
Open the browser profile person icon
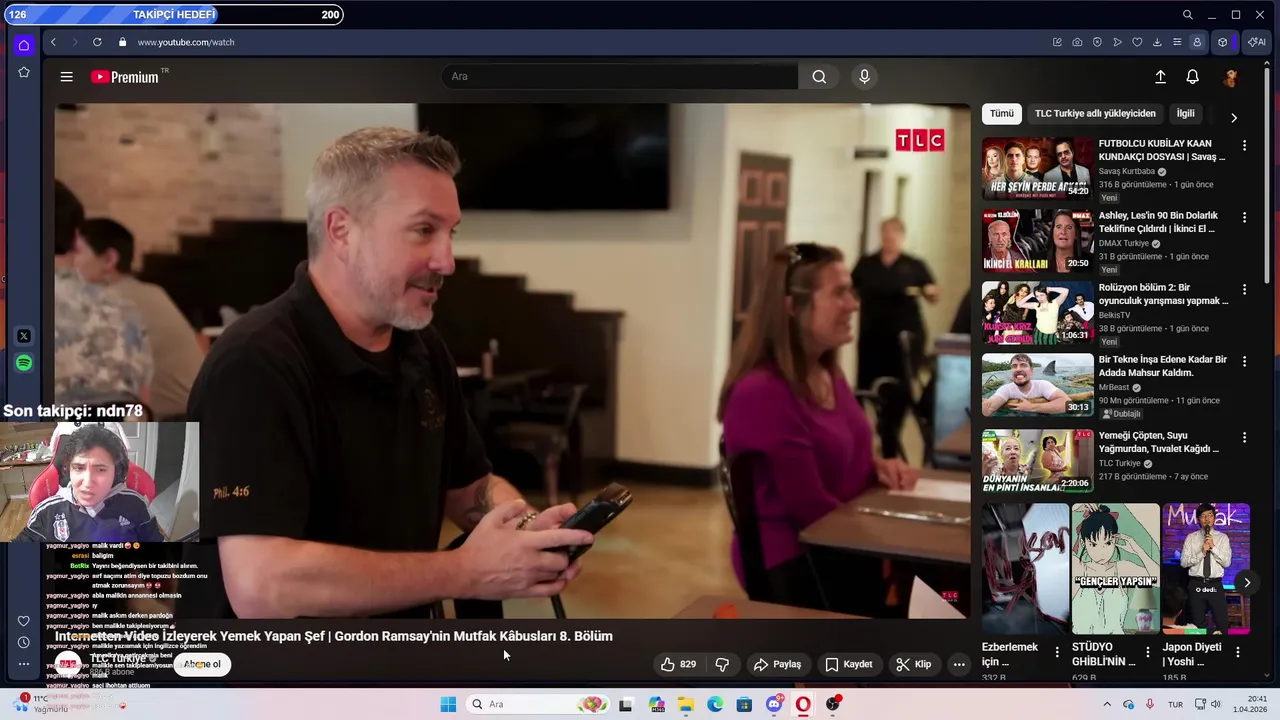[1197, 42]
